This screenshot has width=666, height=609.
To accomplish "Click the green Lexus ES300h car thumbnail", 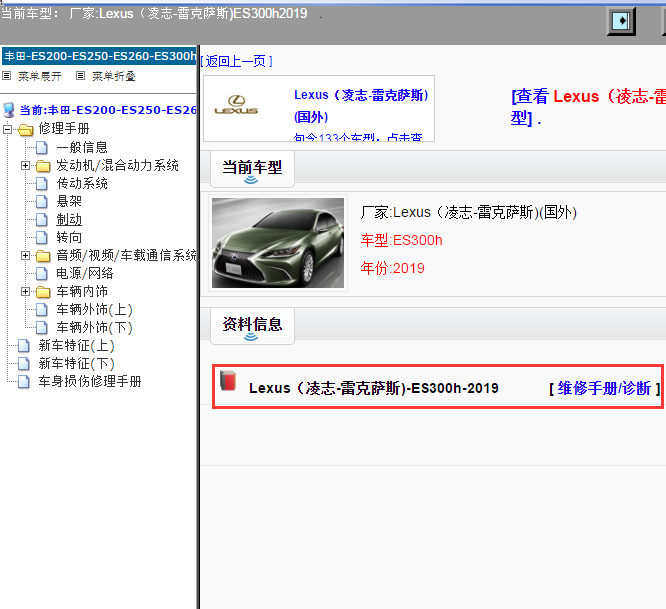I will click(278, 243).
